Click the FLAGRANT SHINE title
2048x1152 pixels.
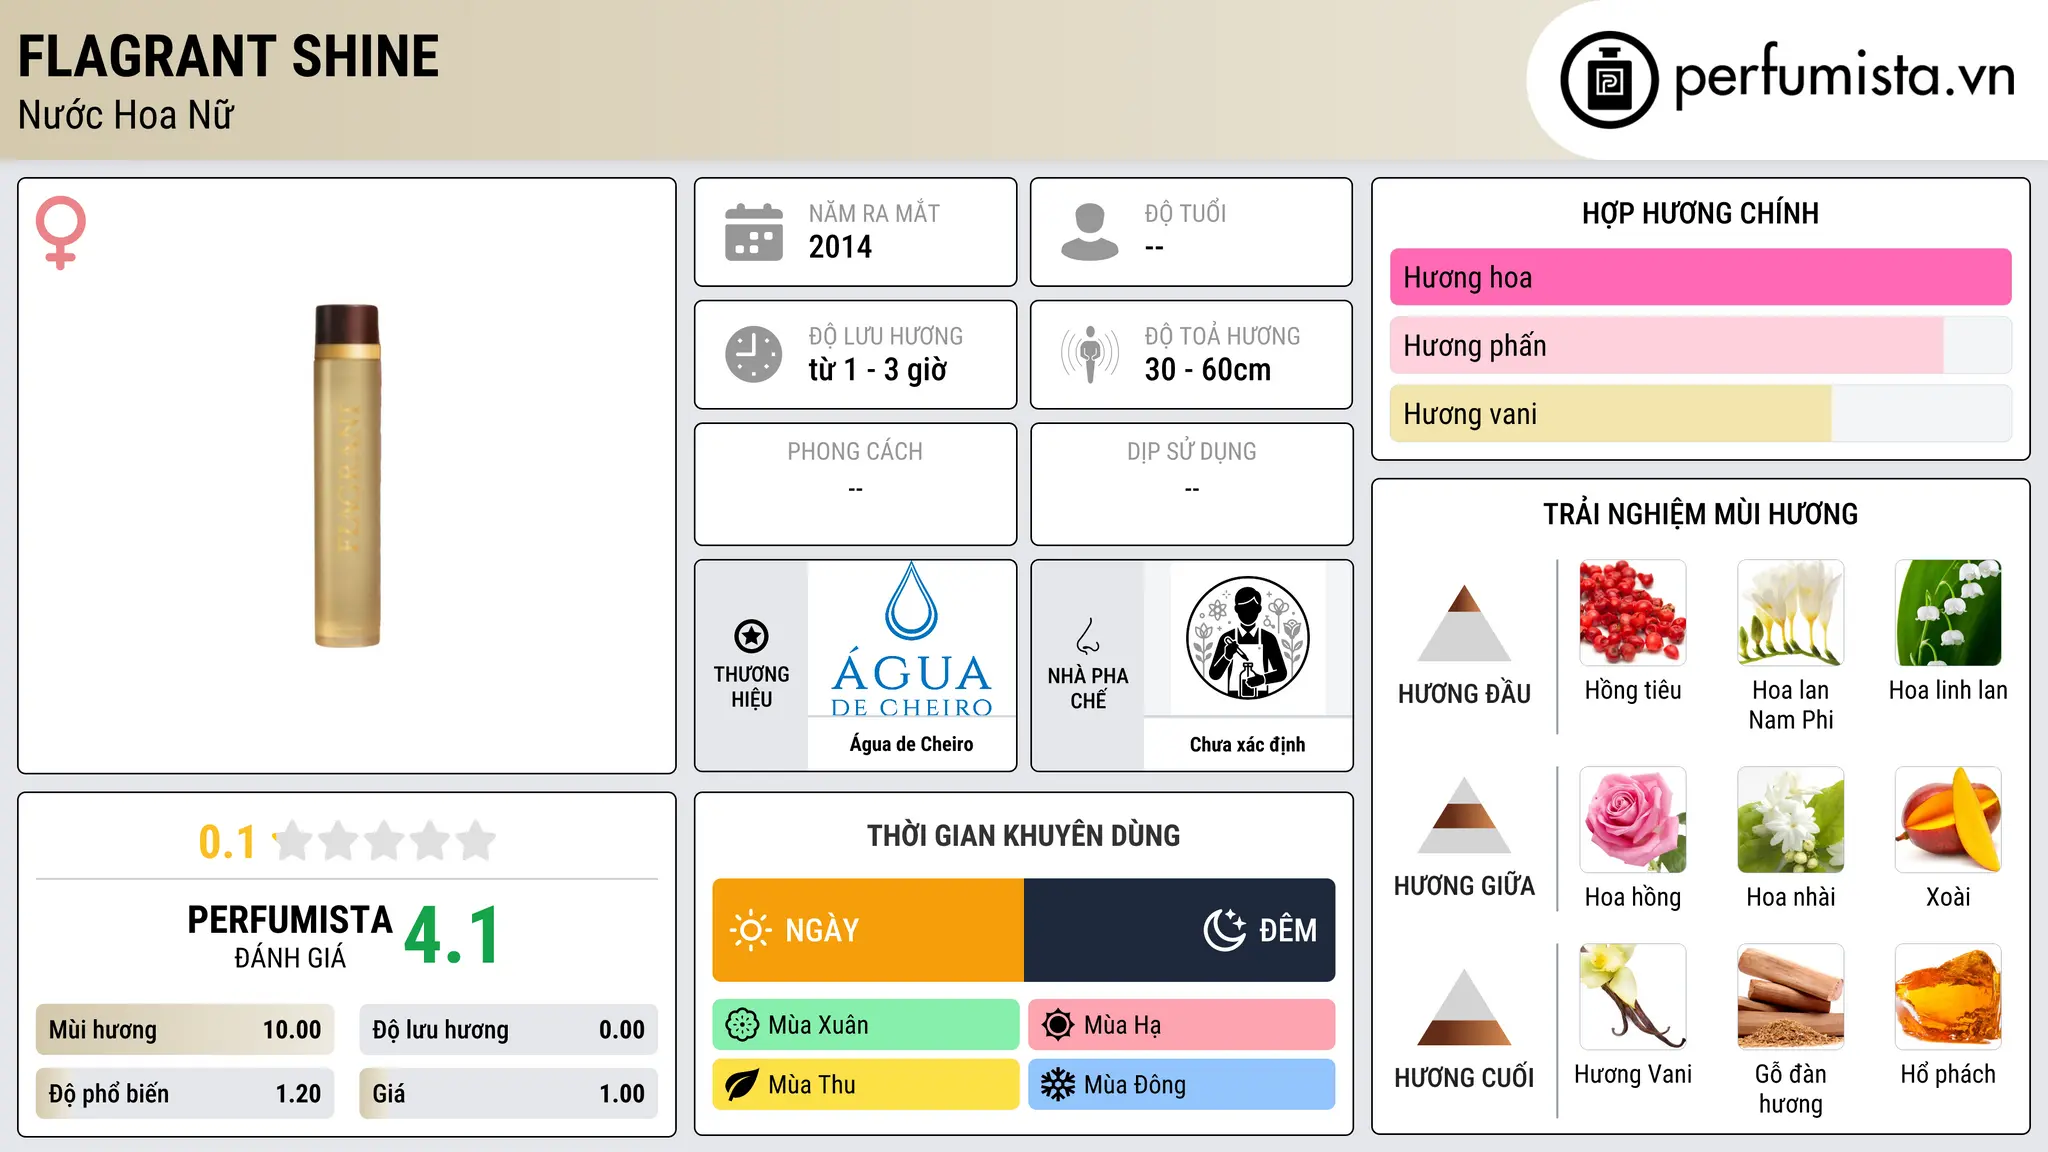pyautogui.click(x=228, y=56)
